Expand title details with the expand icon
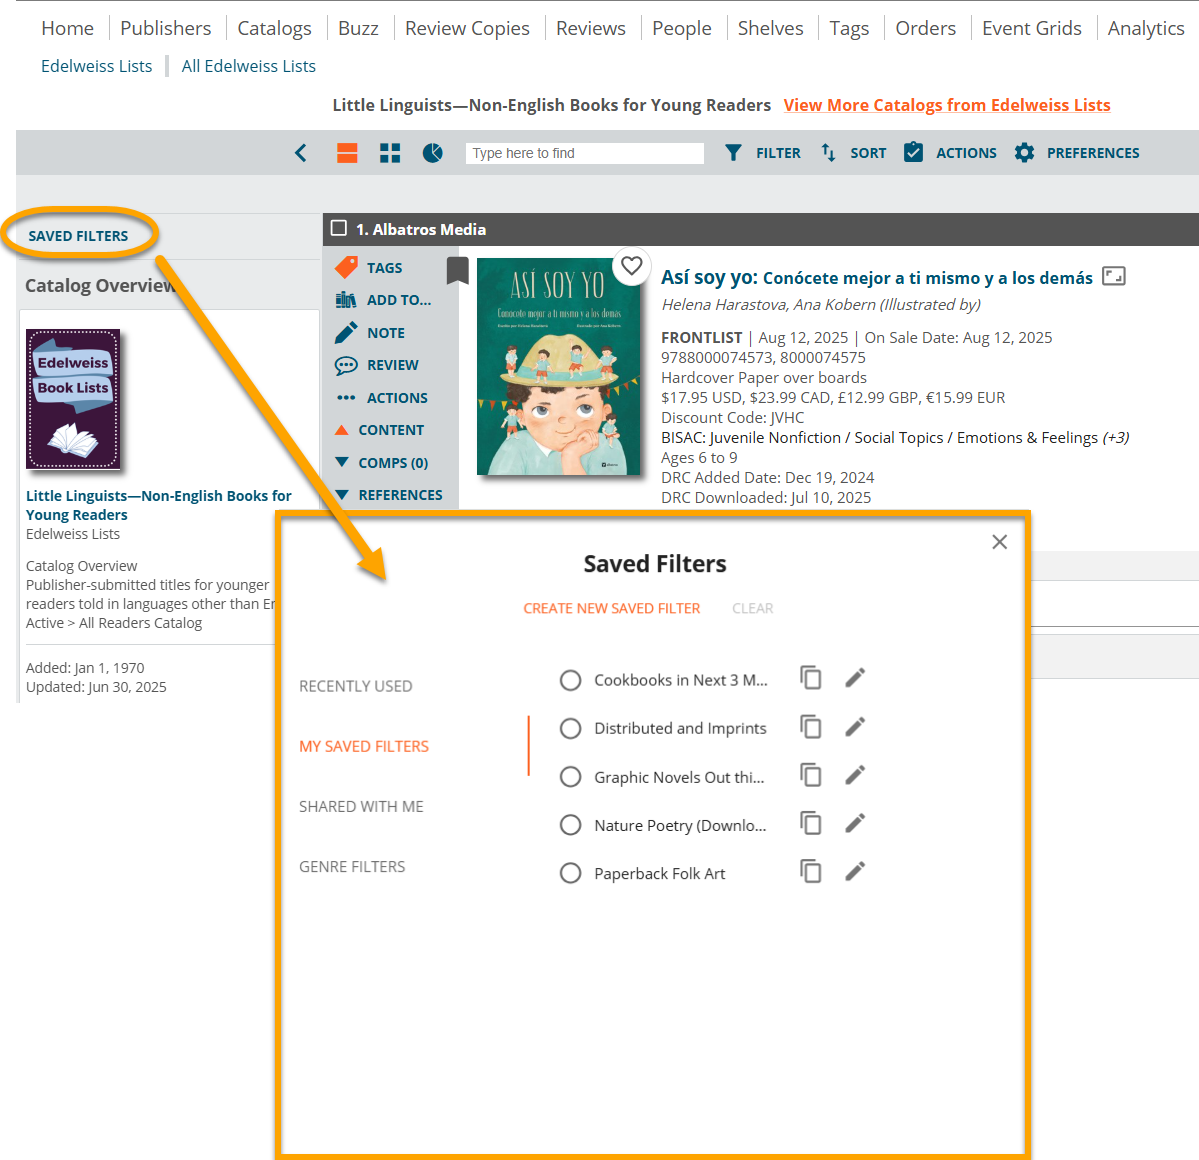This screenshot has height=1160, width=1199. [x=1113, y=276]
